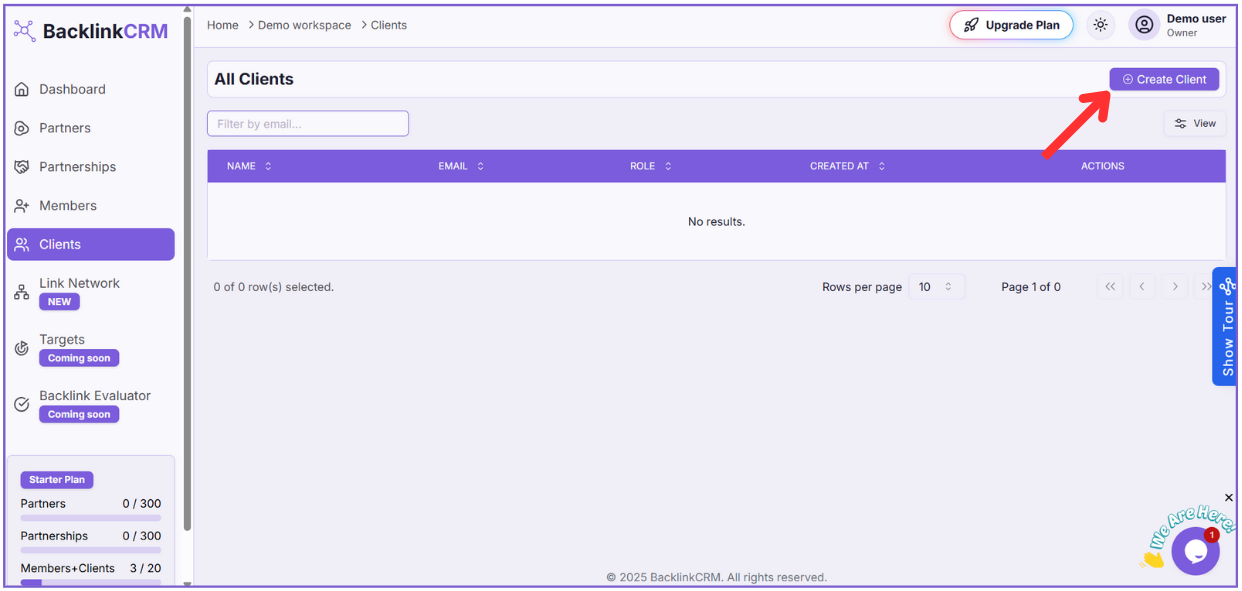Open Dashboard from the sidebar
Image resolution: width=1242 pixels, height=591 pixels.
click(x=72, y=89)
